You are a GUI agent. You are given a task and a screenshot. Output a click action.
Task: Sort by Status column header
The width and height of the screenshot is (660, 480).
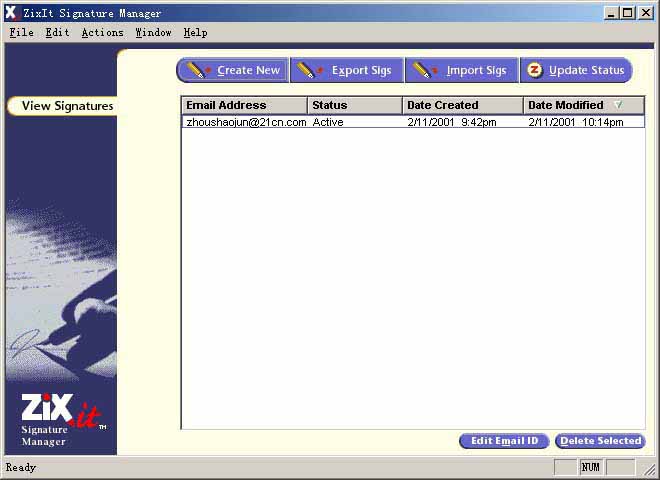click(354, 105)
